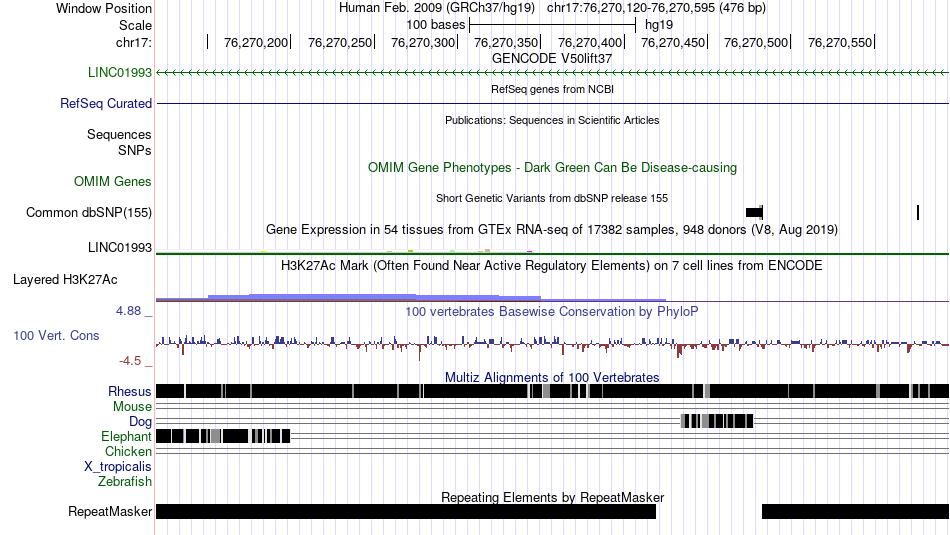
Task: Click the thin rightmost dbSNP variant mark
Action: click(918, 213)
